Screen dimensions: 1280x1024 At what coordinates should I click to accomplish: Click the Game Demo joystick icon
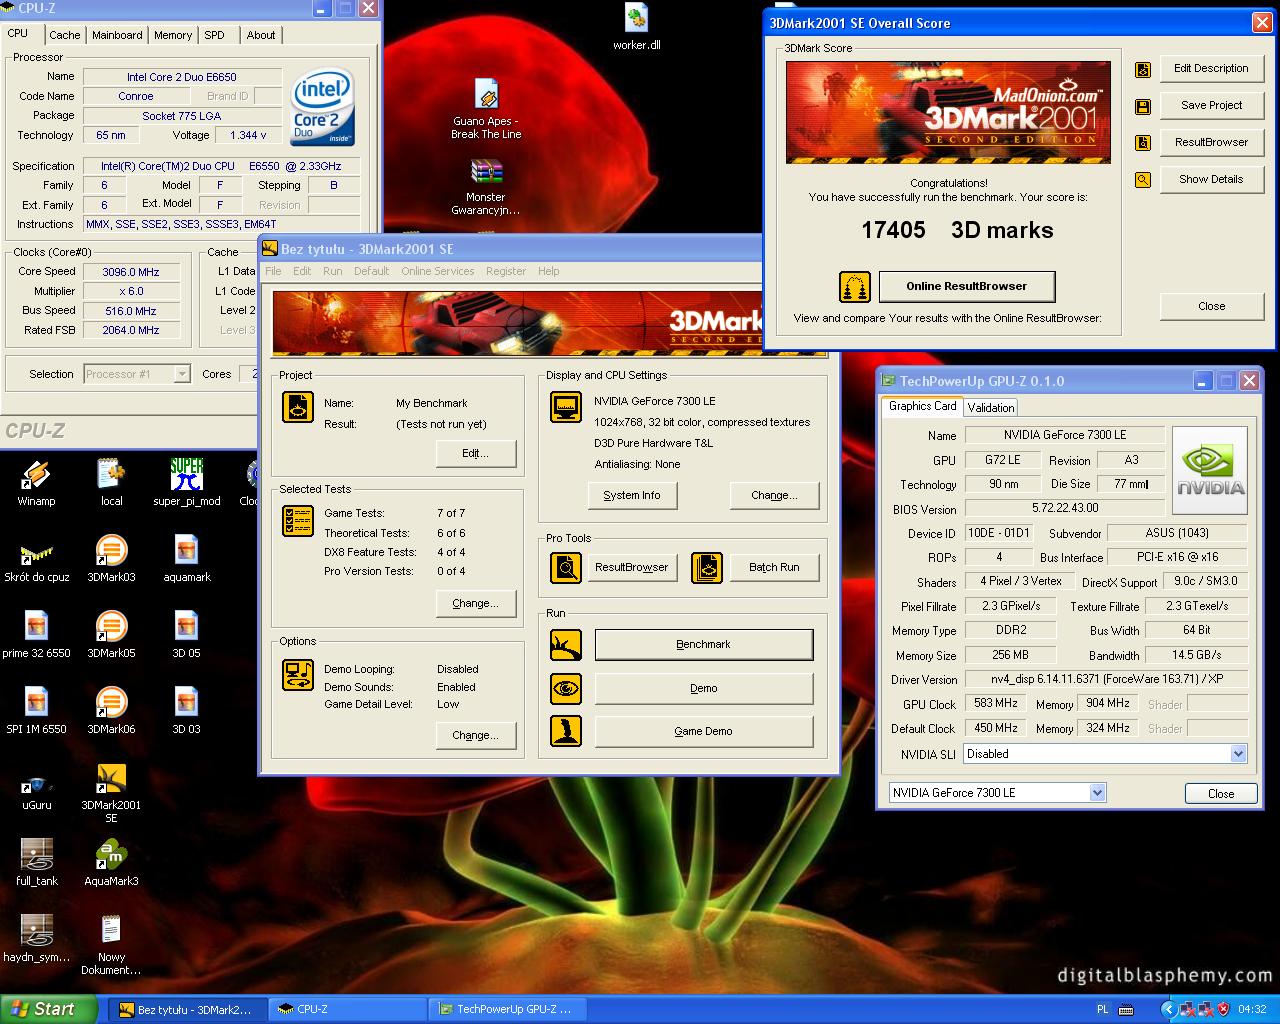pos(566,731)
